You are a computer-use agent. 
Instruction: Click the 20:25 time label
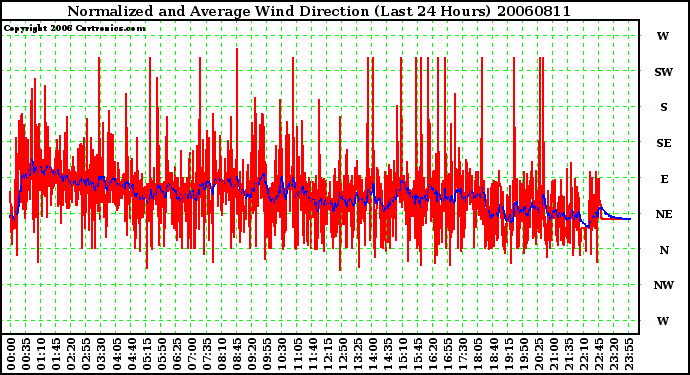point(538,354)
